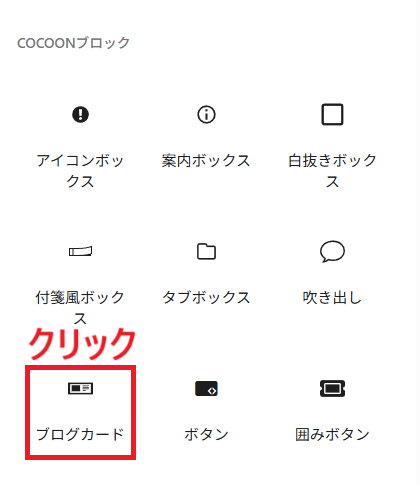This screenshot has height=486, width=420.
Task: Select the 吹き出し label text
Action: pos(332,297)
